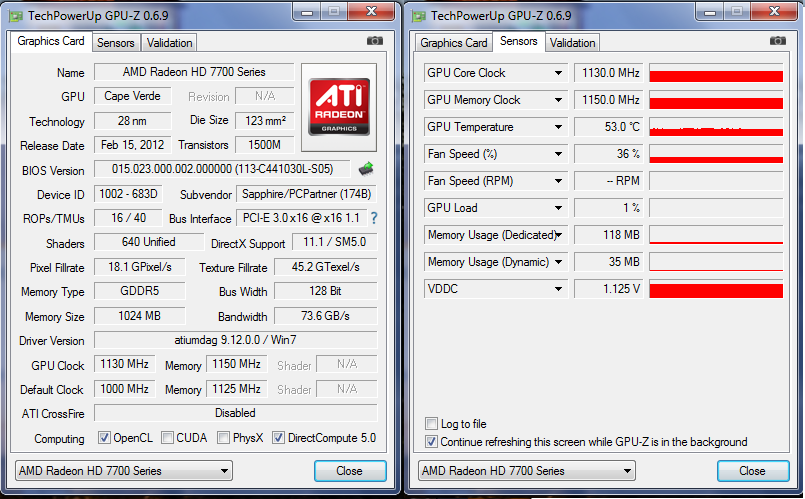Click the Texture Fillrate value 45.2 GTexel/s
The width and height of the screenshot is (805, 499).
[x=325, y=267]
